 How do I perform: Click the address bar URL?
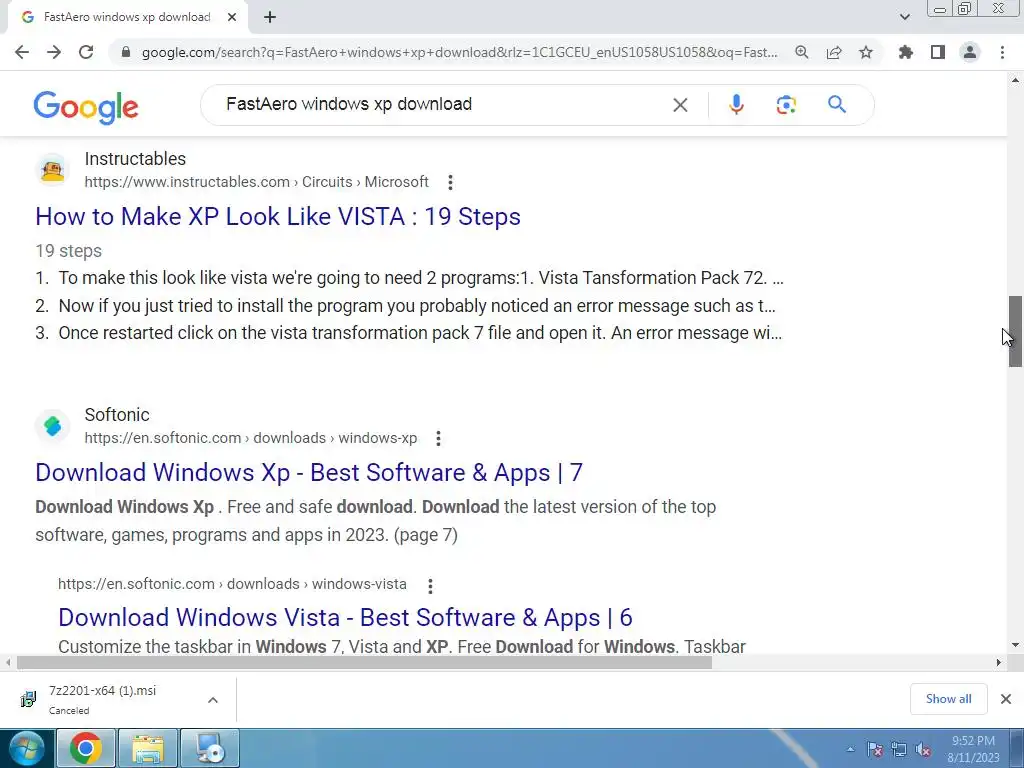coord(459,52)
